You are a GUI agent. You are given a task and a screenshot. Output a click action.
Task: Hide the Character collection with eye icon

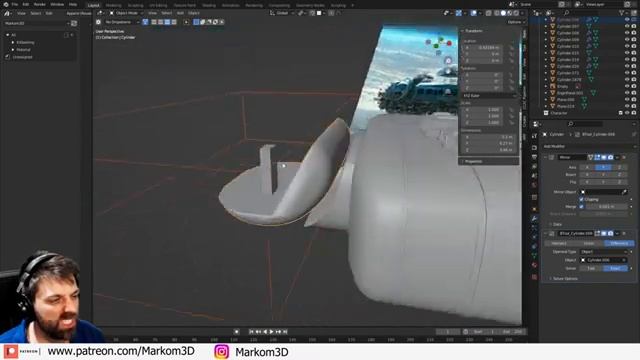point(627,113)
